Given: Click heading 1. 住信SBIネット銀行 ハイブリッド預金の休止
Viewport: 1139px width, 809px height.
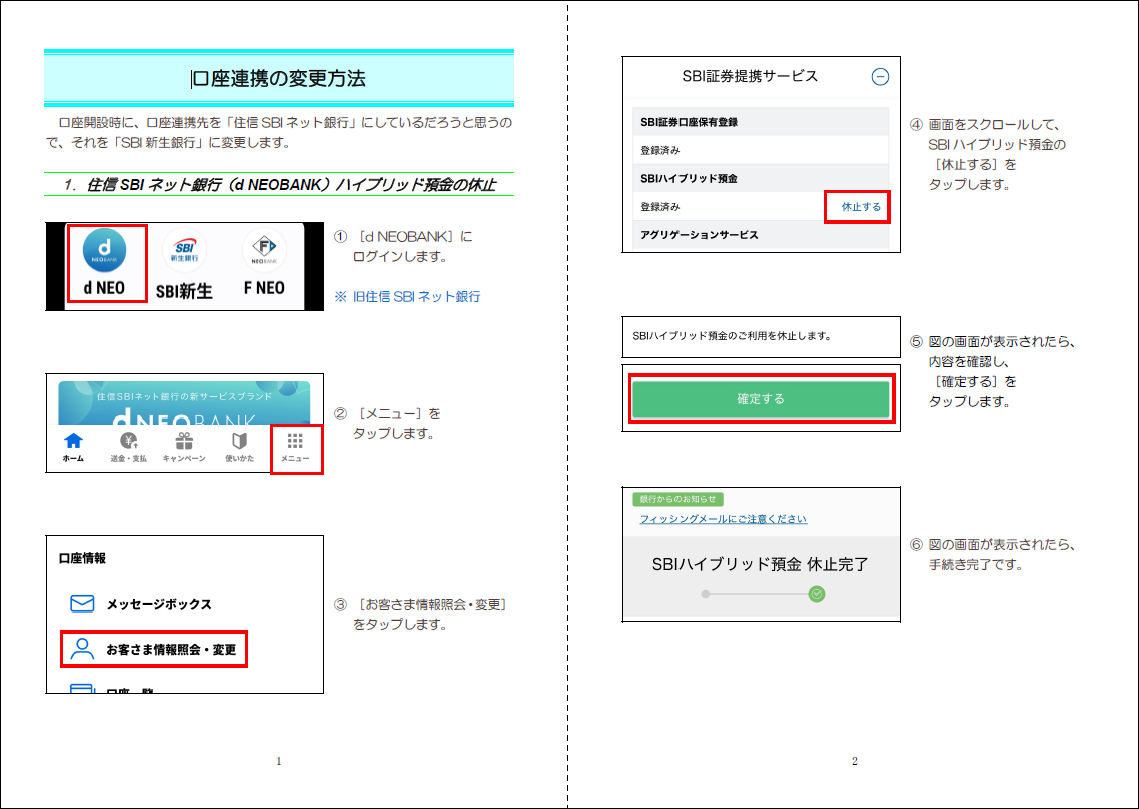Looking at the screenshot, I should pos(280,184).
